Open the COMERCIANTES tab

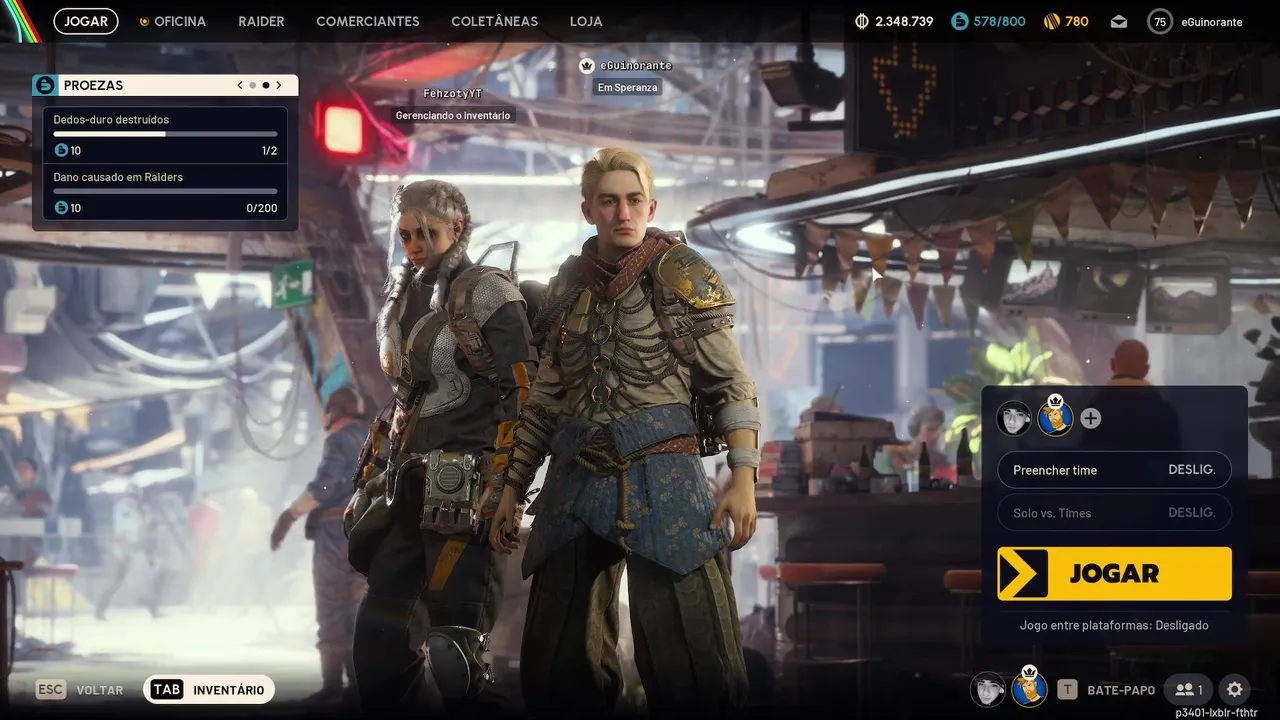tap(368, 21)
